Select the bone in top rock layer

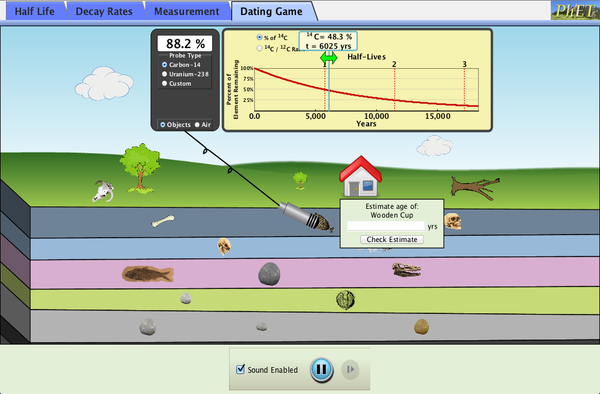point(163,221)
